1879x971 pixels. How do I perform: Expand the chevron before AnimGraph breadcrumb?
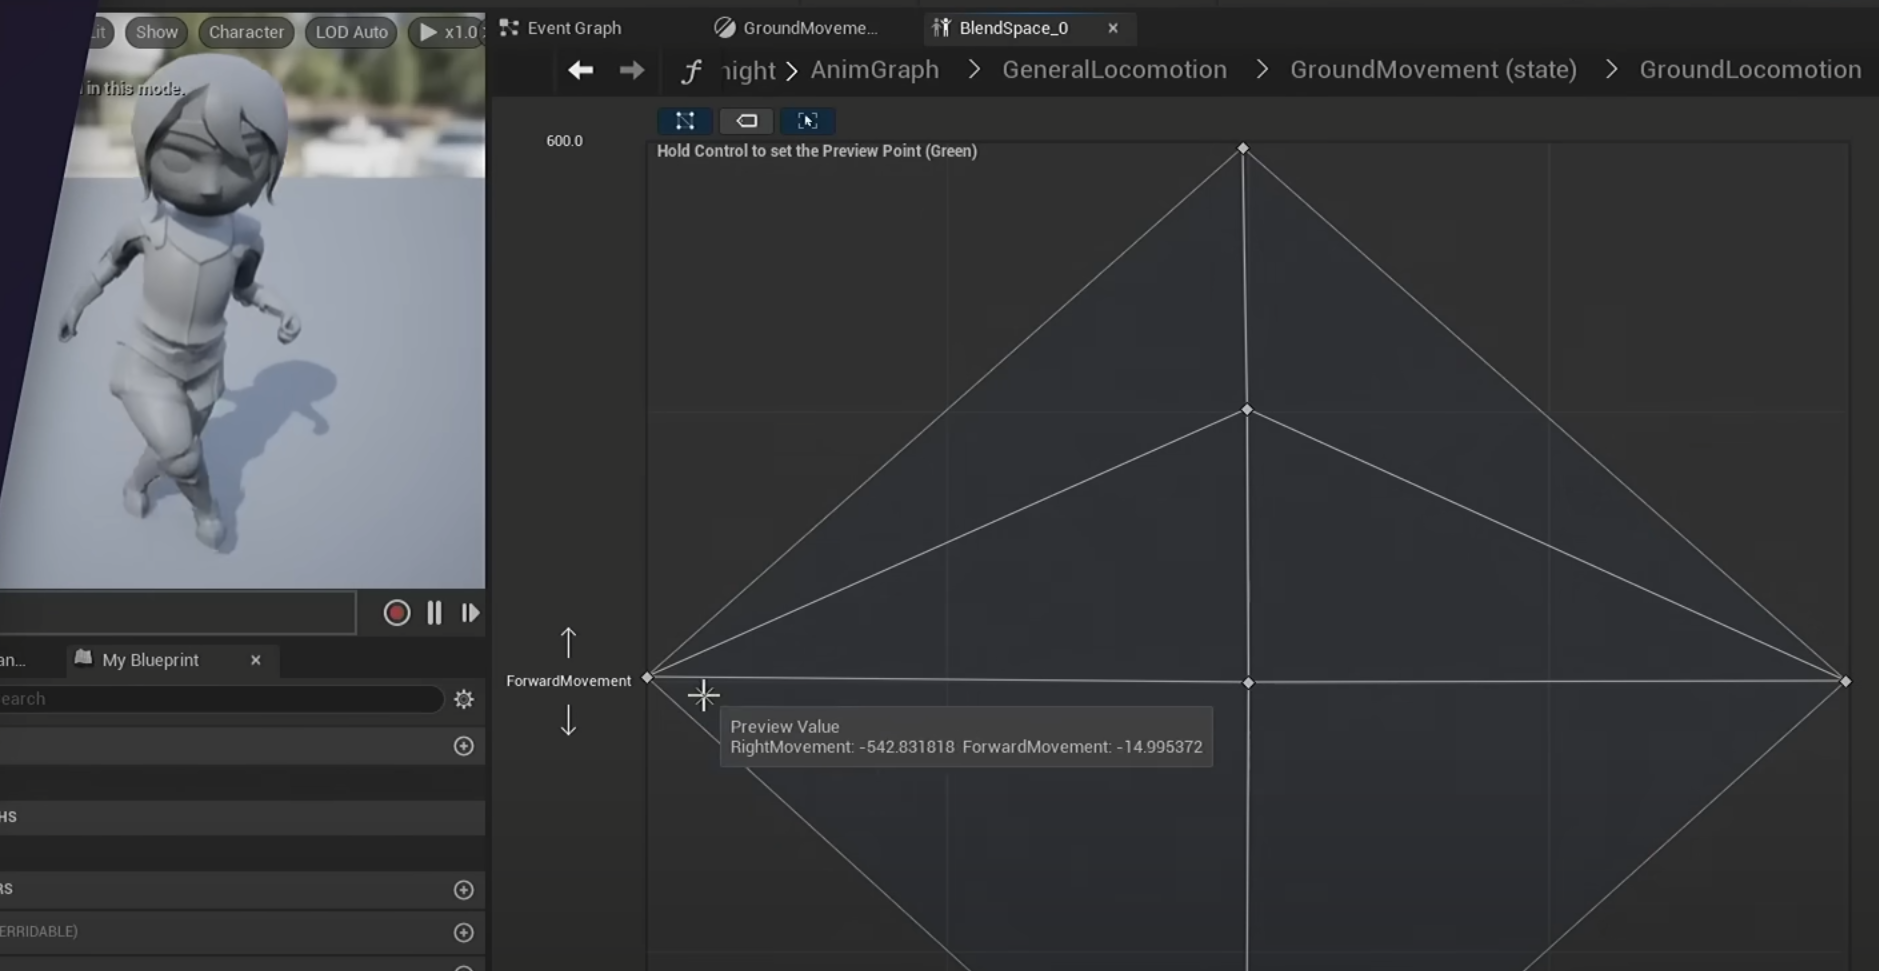pos(792,71)
